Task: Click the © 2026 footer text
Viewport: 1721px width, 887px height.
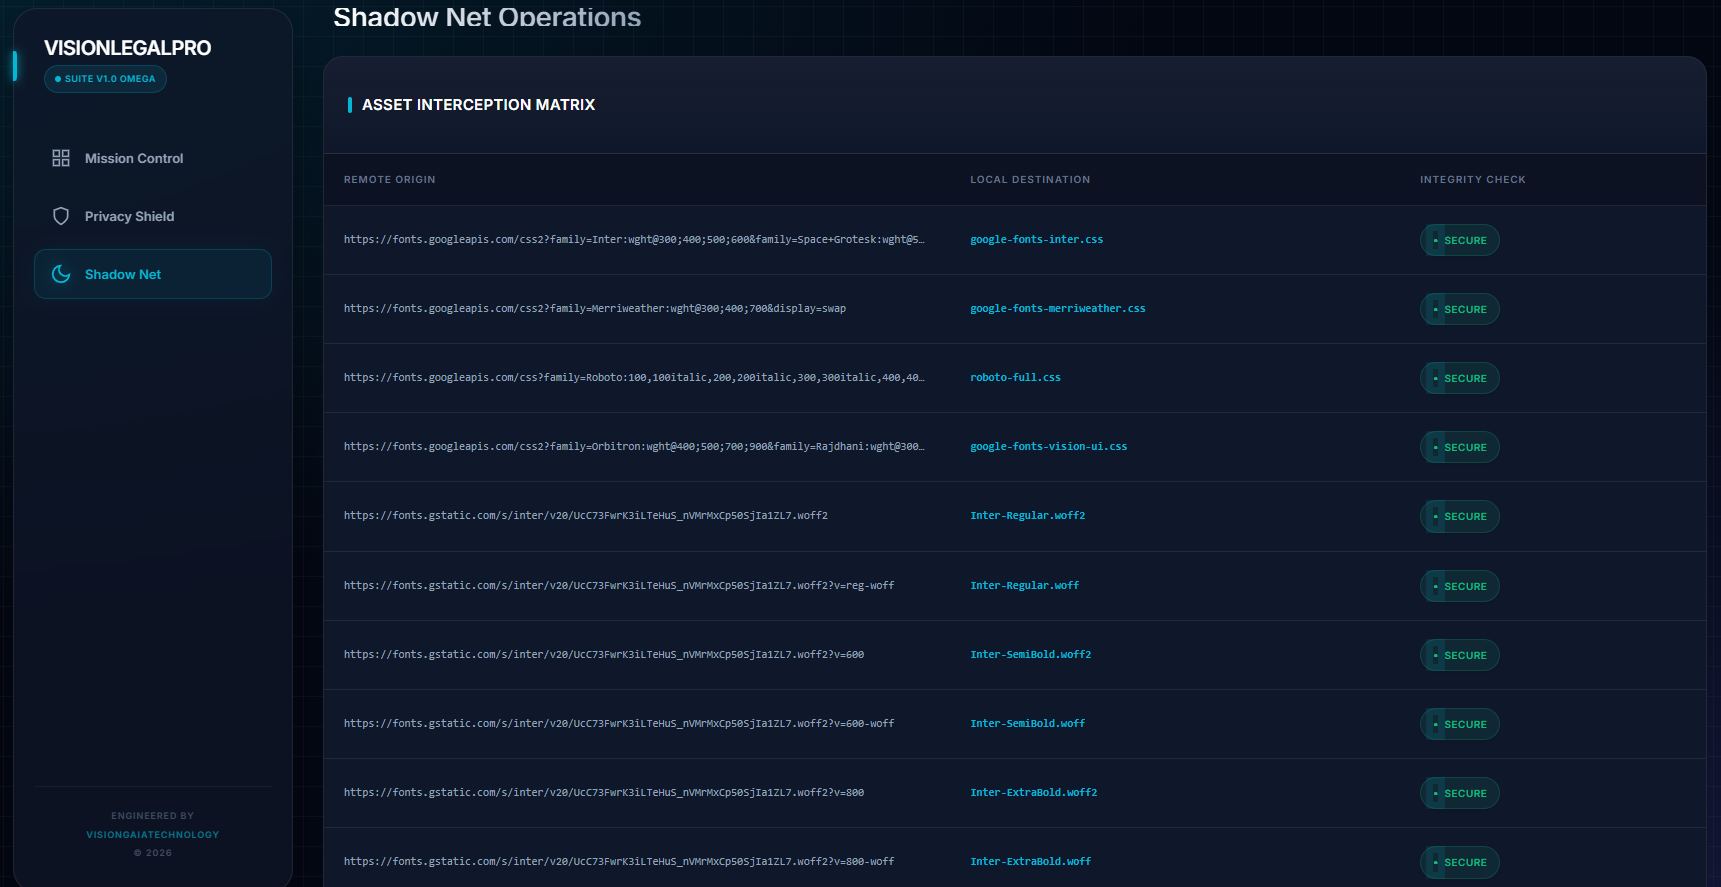Action: click(x=153, y=853)
